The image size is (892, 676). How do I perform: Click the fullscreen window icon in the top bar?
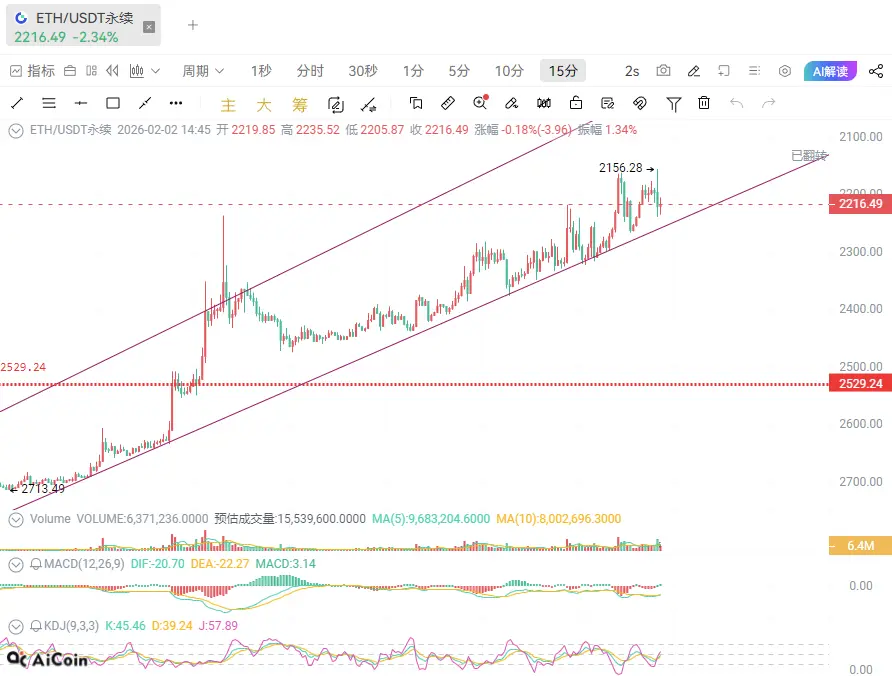[x=724, y=71]
